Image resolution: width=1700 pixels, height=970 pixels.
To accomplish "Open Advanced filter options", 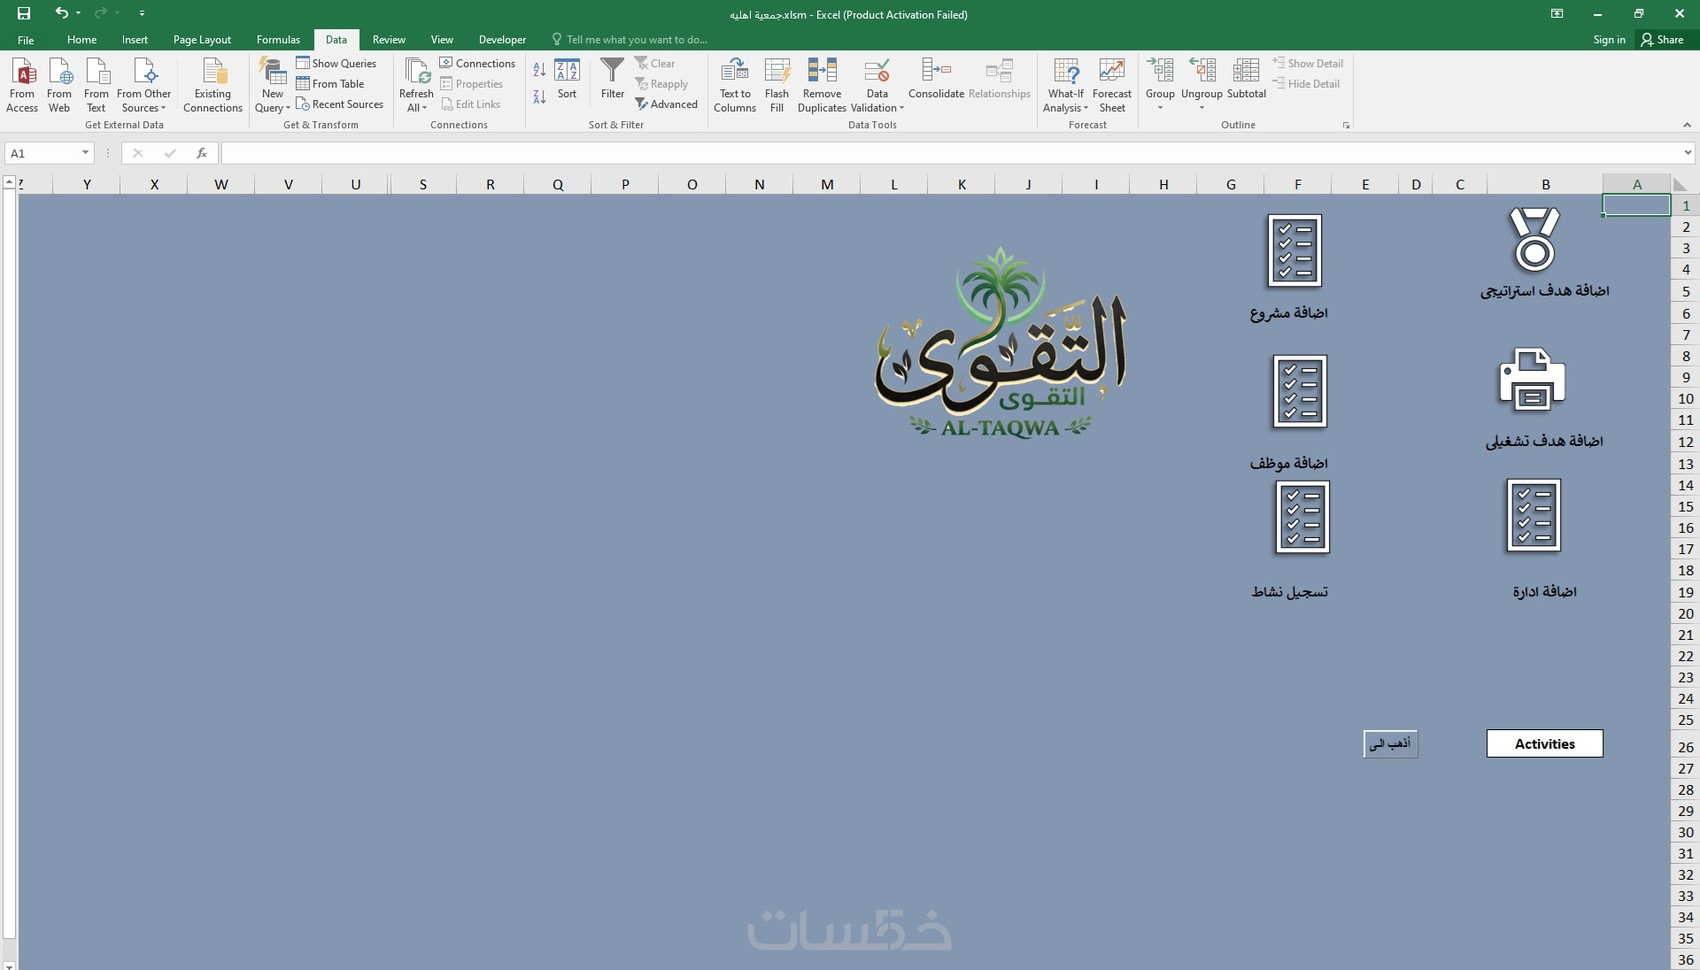I will click(666, 104).
